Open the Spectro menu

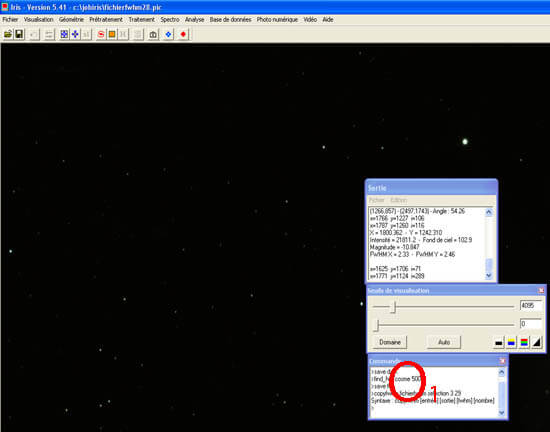pyautogui.click(x=170, y=20)
